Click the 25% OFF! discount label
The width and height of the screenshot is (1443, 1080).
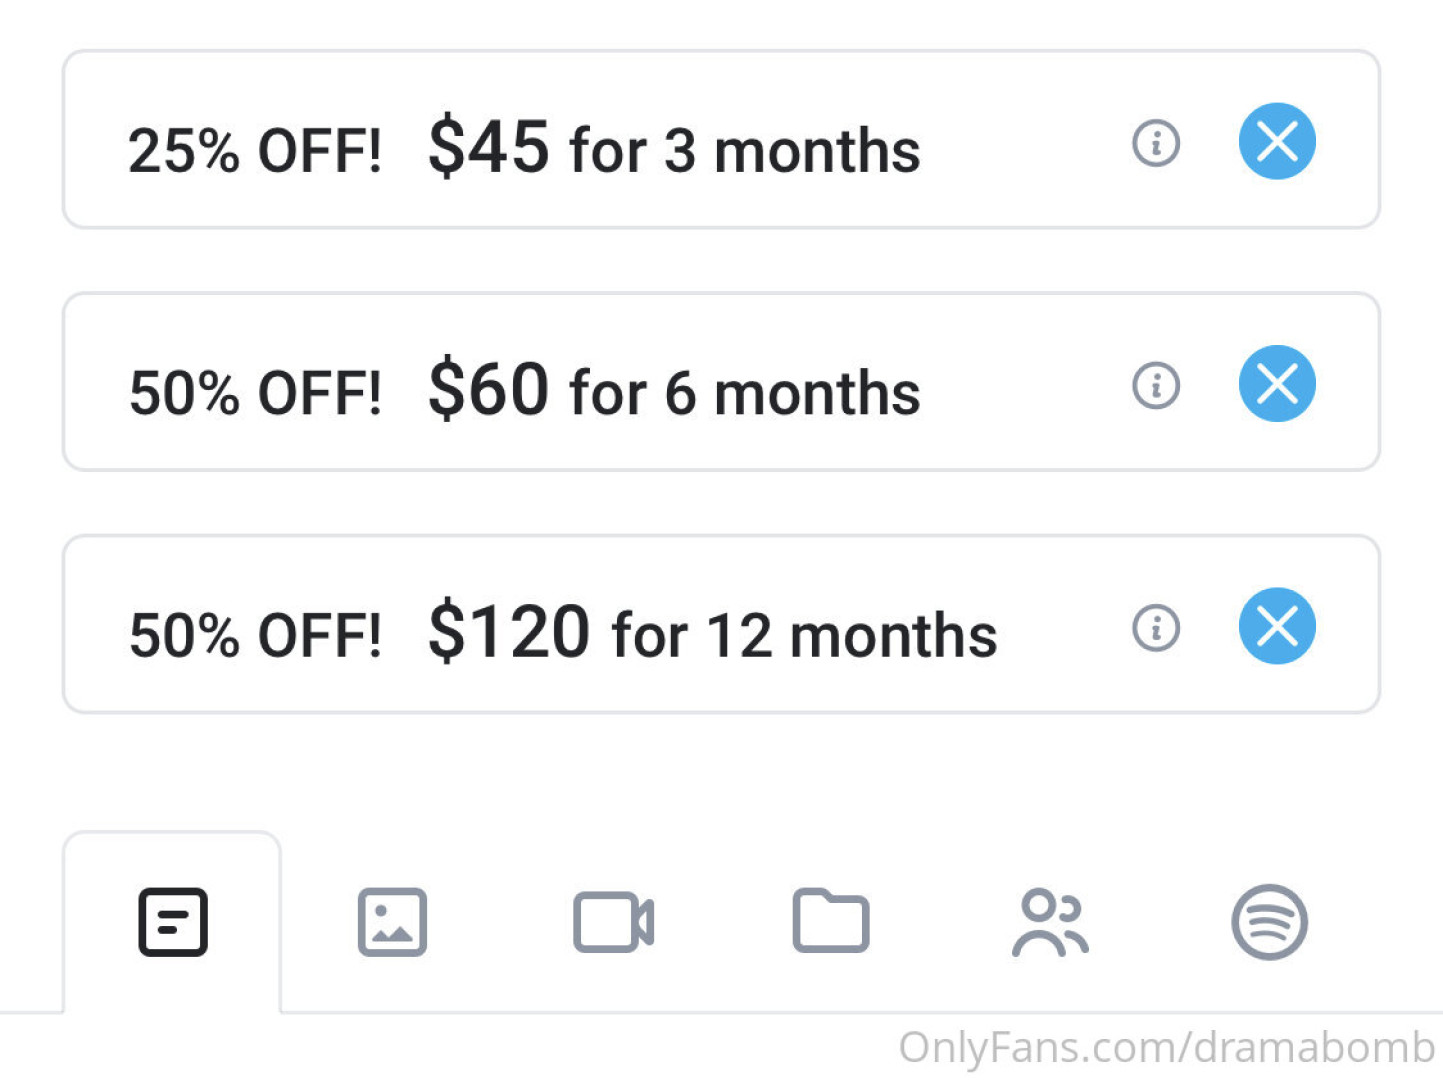point(255,151)
